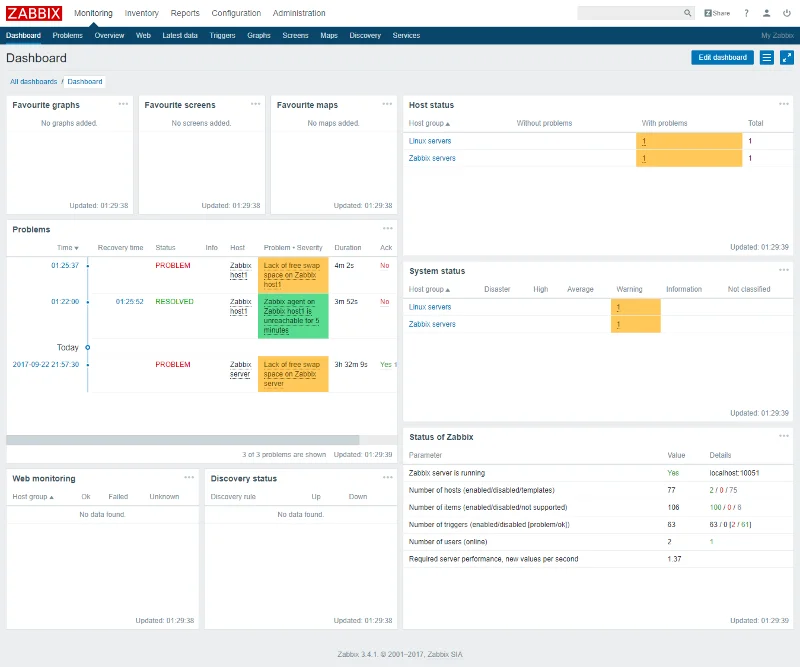Switch to the Discovery submenu tab
Viewport: 800px width, 667px height.
point(365,36)
